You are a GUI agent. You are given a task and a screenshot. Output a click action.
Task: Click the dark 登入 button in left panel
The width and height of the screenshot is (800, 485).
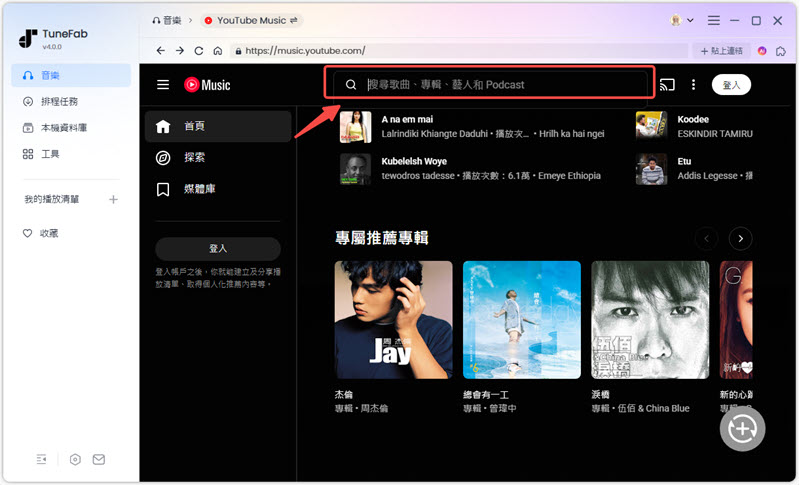coord(218,248)
